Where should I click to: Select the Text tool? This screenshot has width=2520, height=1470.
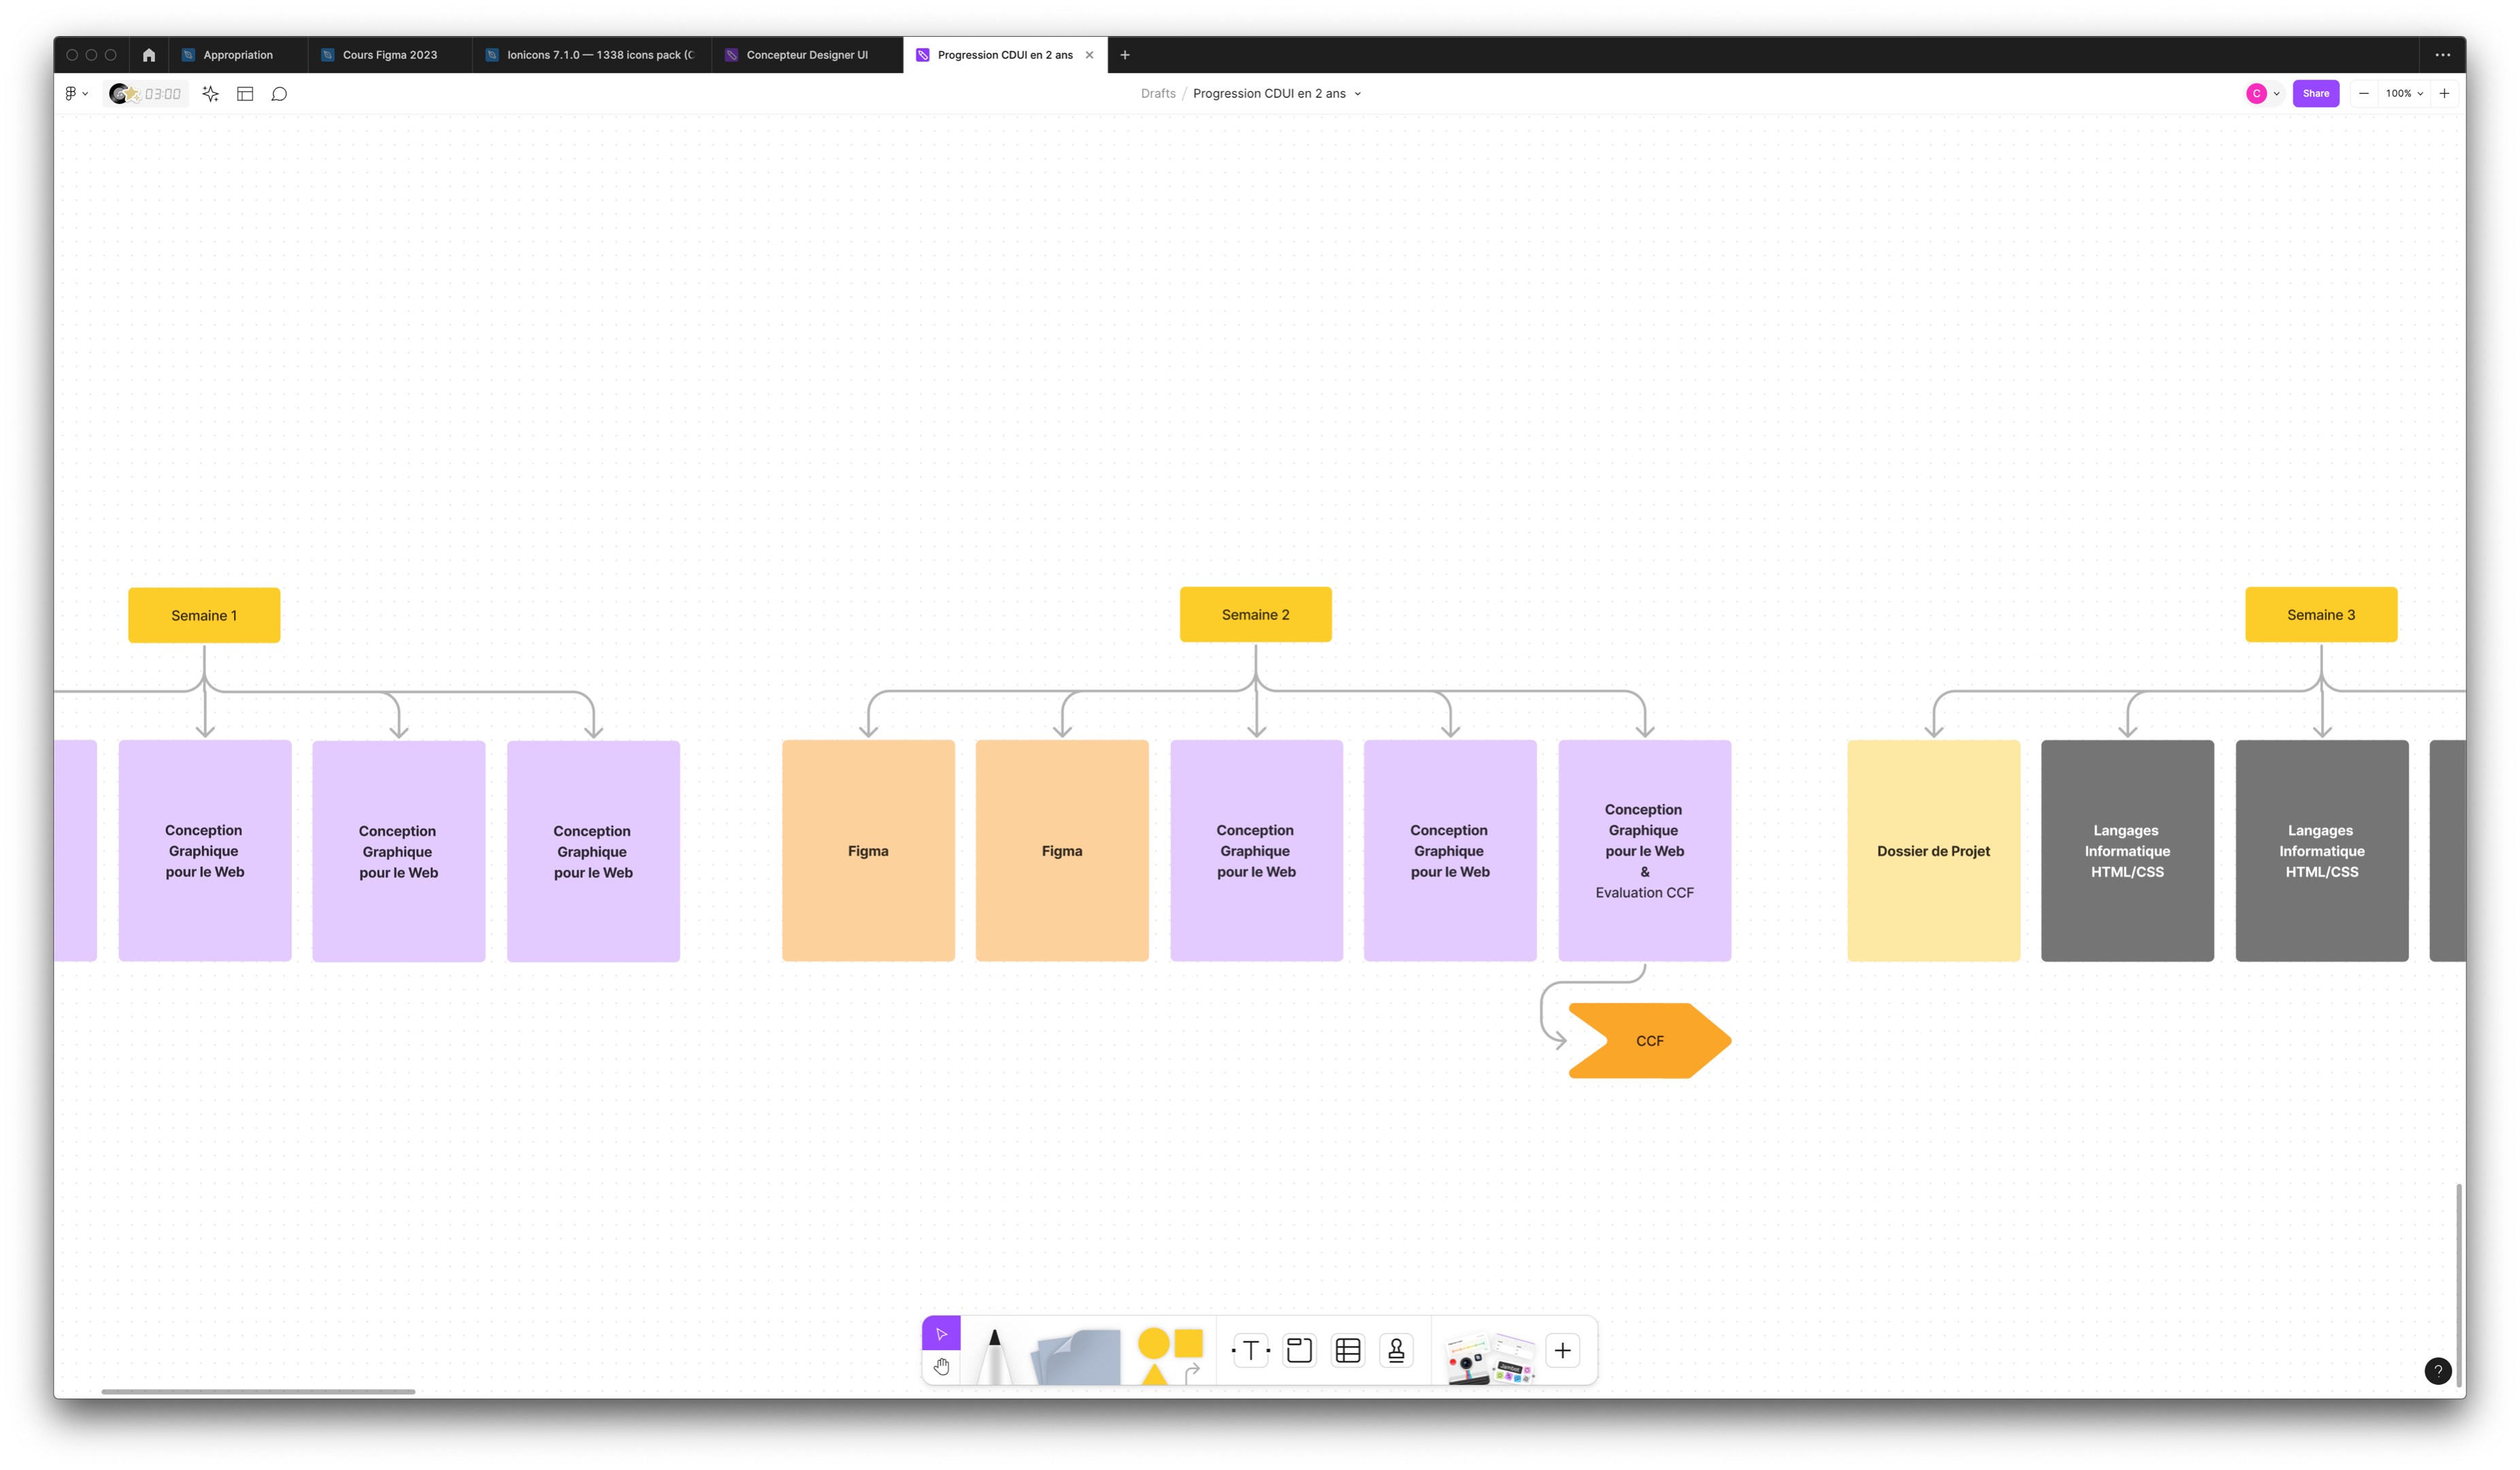pyautogui.click(x=1250, y=1351)
